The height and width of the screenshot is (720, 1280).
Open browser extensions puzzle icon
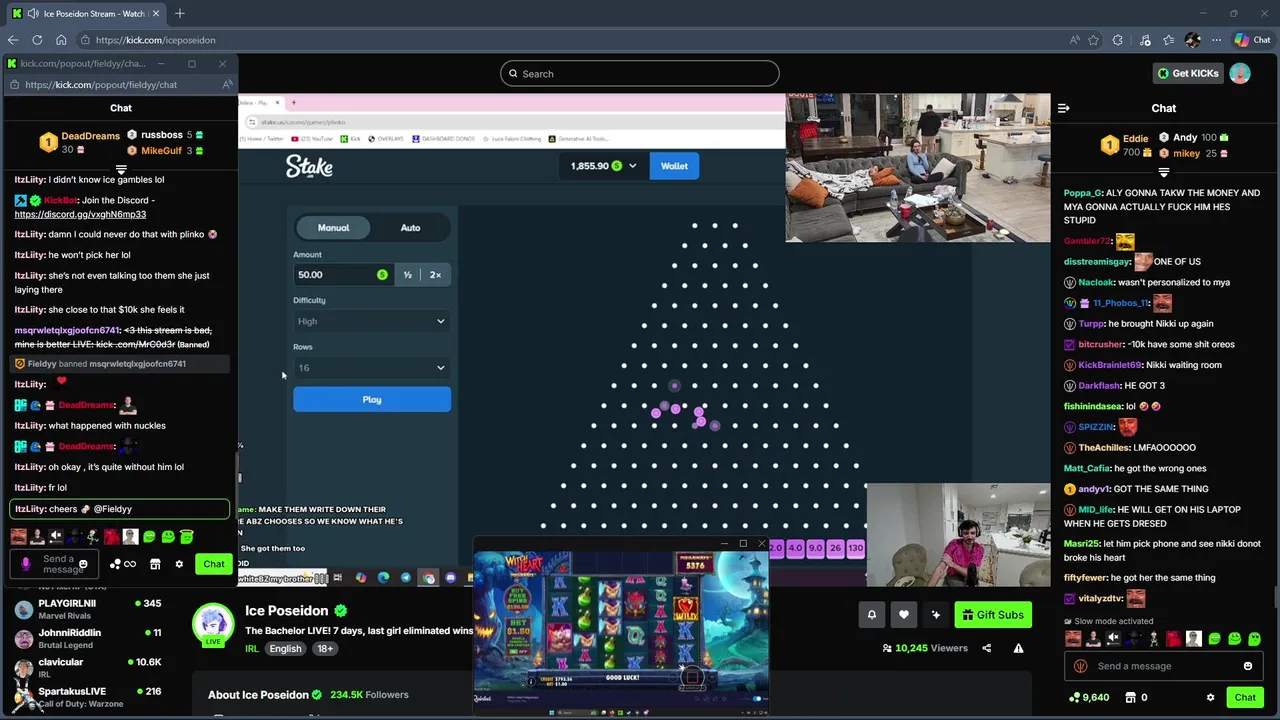pos(1118,40)
